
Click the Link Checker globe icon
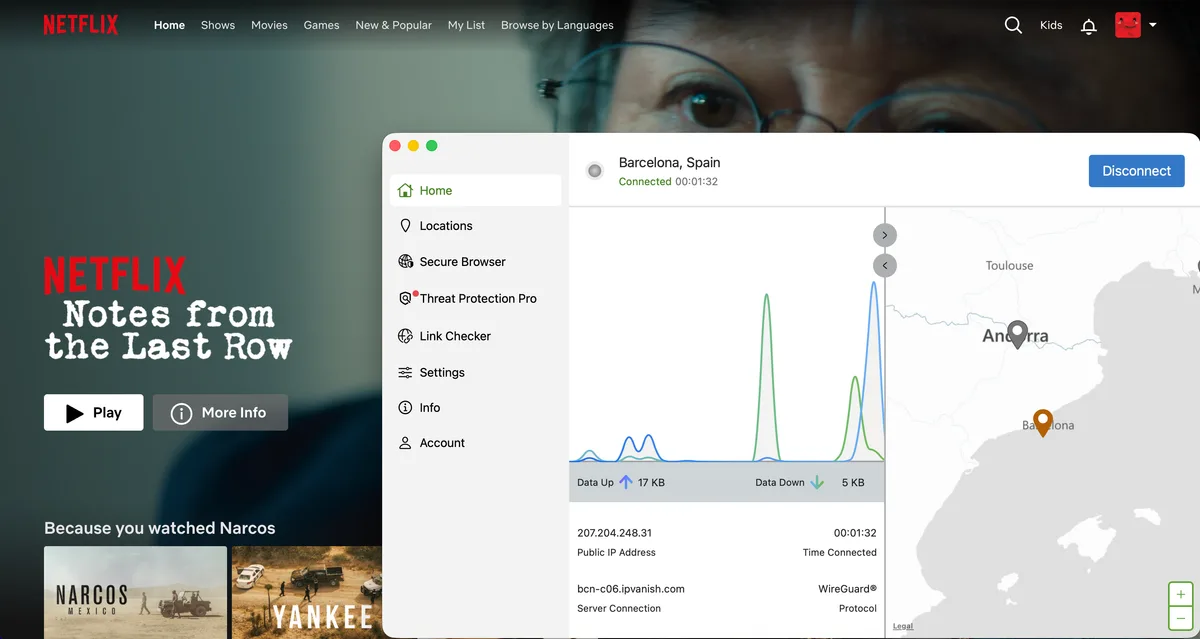point(405,336)
